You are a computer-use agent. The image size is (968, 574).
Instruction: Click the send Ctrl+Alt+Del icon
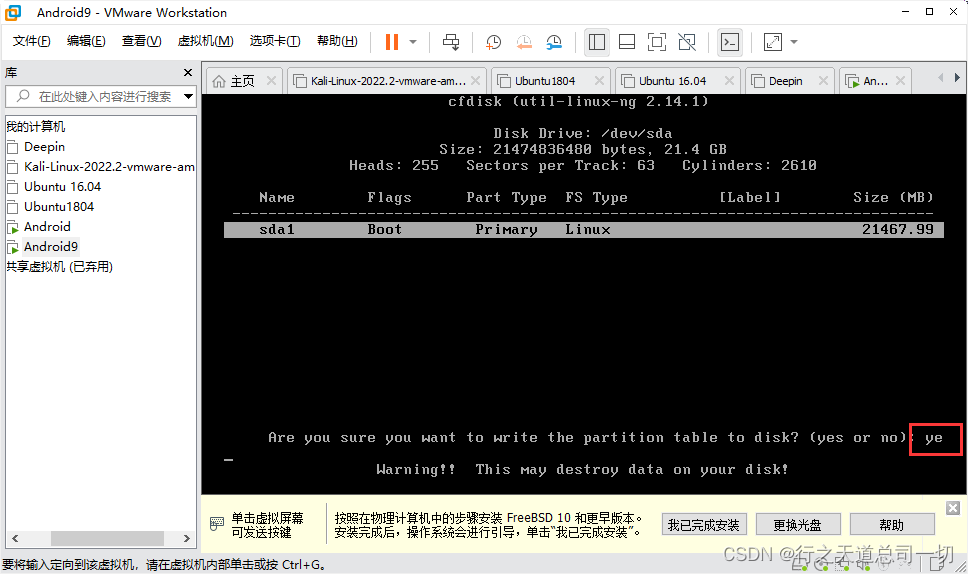pyautogui.click(x=451, y=42)
